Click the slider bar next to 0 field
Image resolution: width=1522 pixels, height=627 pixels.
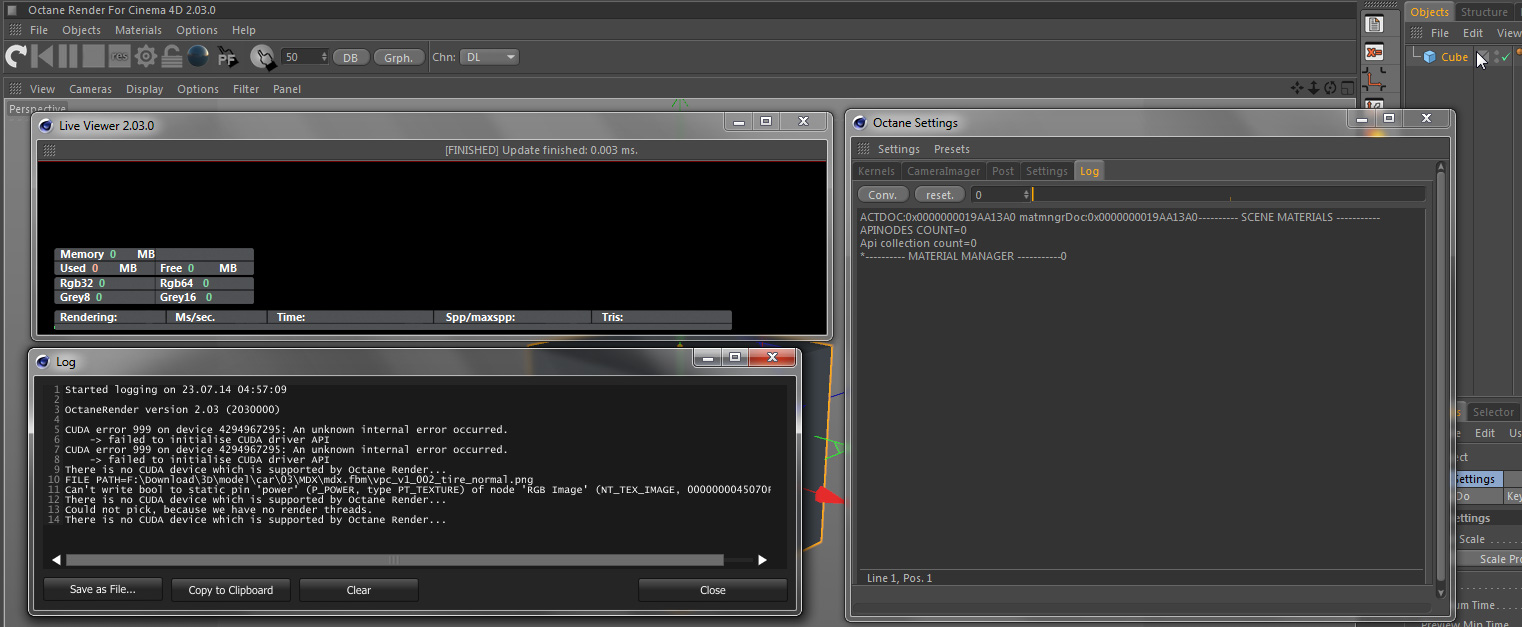[x=1229, y=195]
